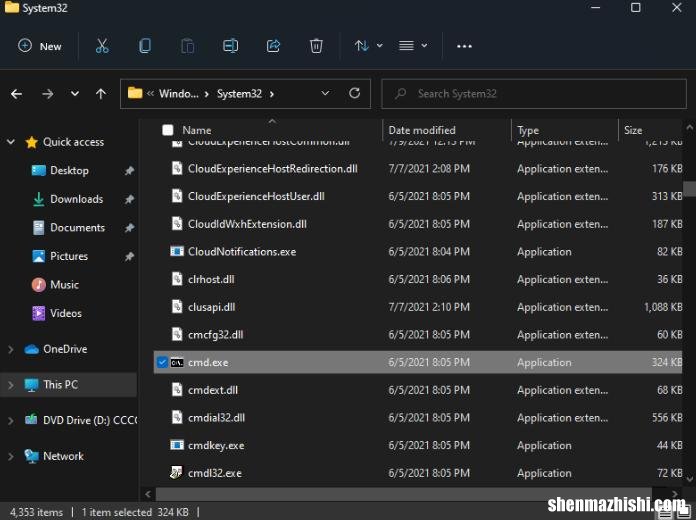Image resolution: width=696 pixels, height=520 pixels.
Task: Click the horizontal scrollbar left arrow
Action: coord(148,494)
